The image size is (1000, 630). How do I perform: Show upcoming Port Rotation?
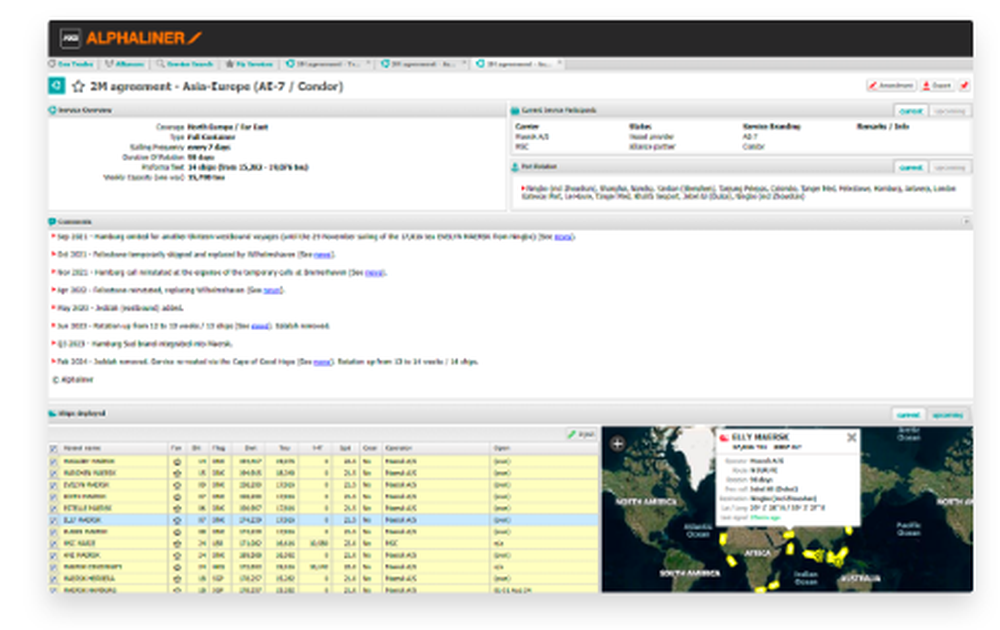950,167
